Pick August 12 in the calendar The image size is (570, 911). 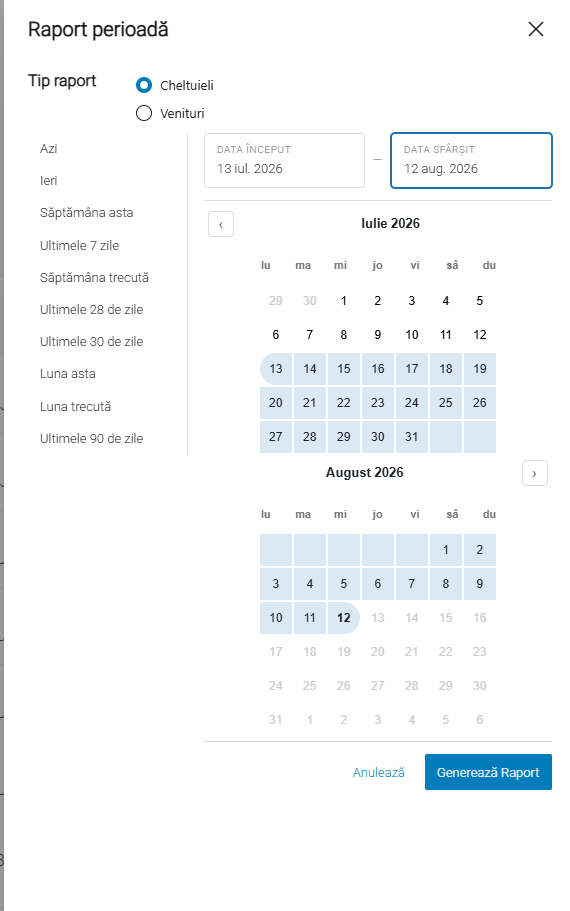pos(344,618)
